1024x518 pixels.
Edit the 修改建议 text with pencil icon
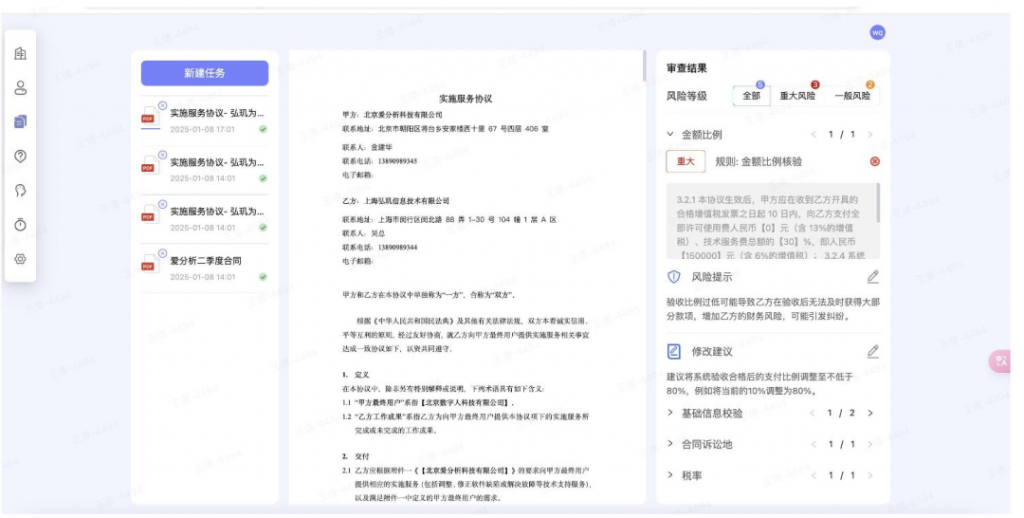(872, 351)
